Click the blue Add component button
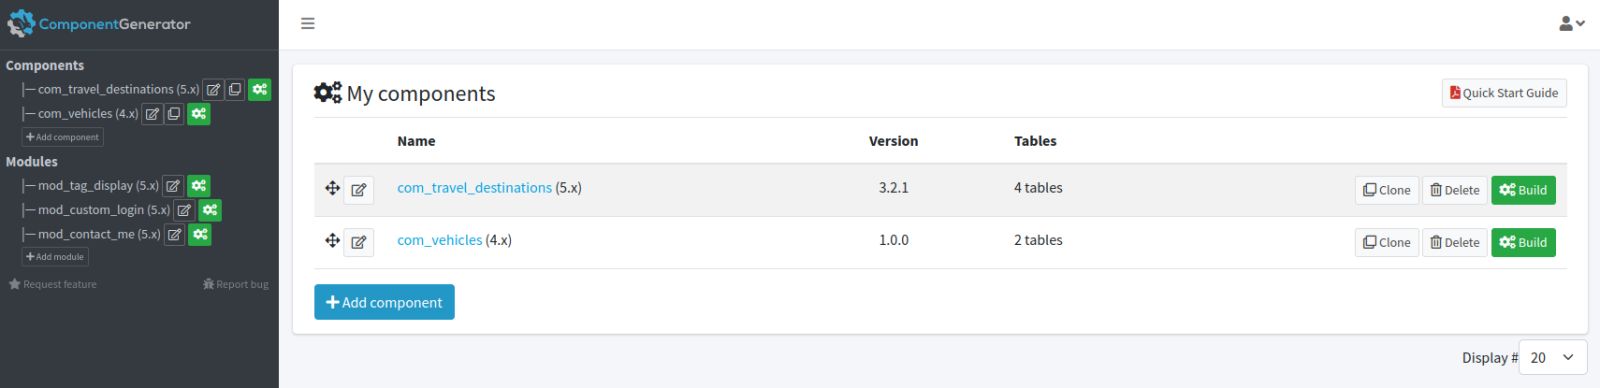This screenshot has height=388, width=1600. pos(384,302)
